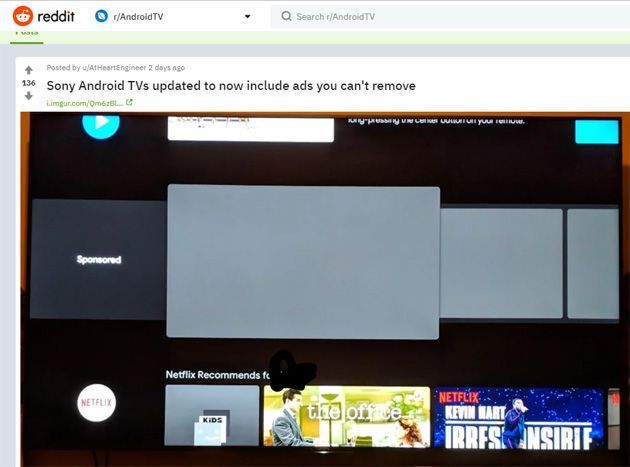Open the i.imgur.com image link
Screen dimensions: 630x467
pyautogui.click(x=84, y=102)
